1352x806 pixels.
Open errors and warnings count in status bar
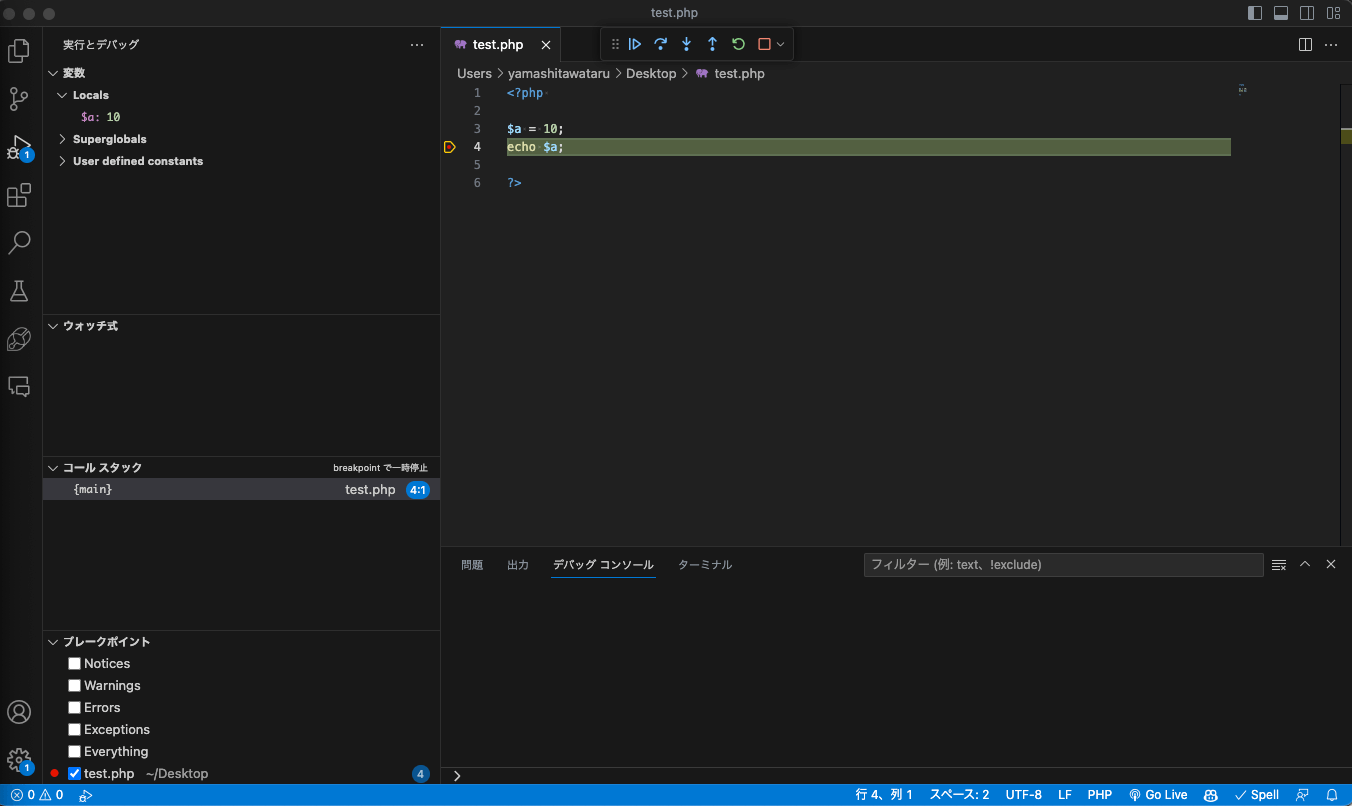37,795
